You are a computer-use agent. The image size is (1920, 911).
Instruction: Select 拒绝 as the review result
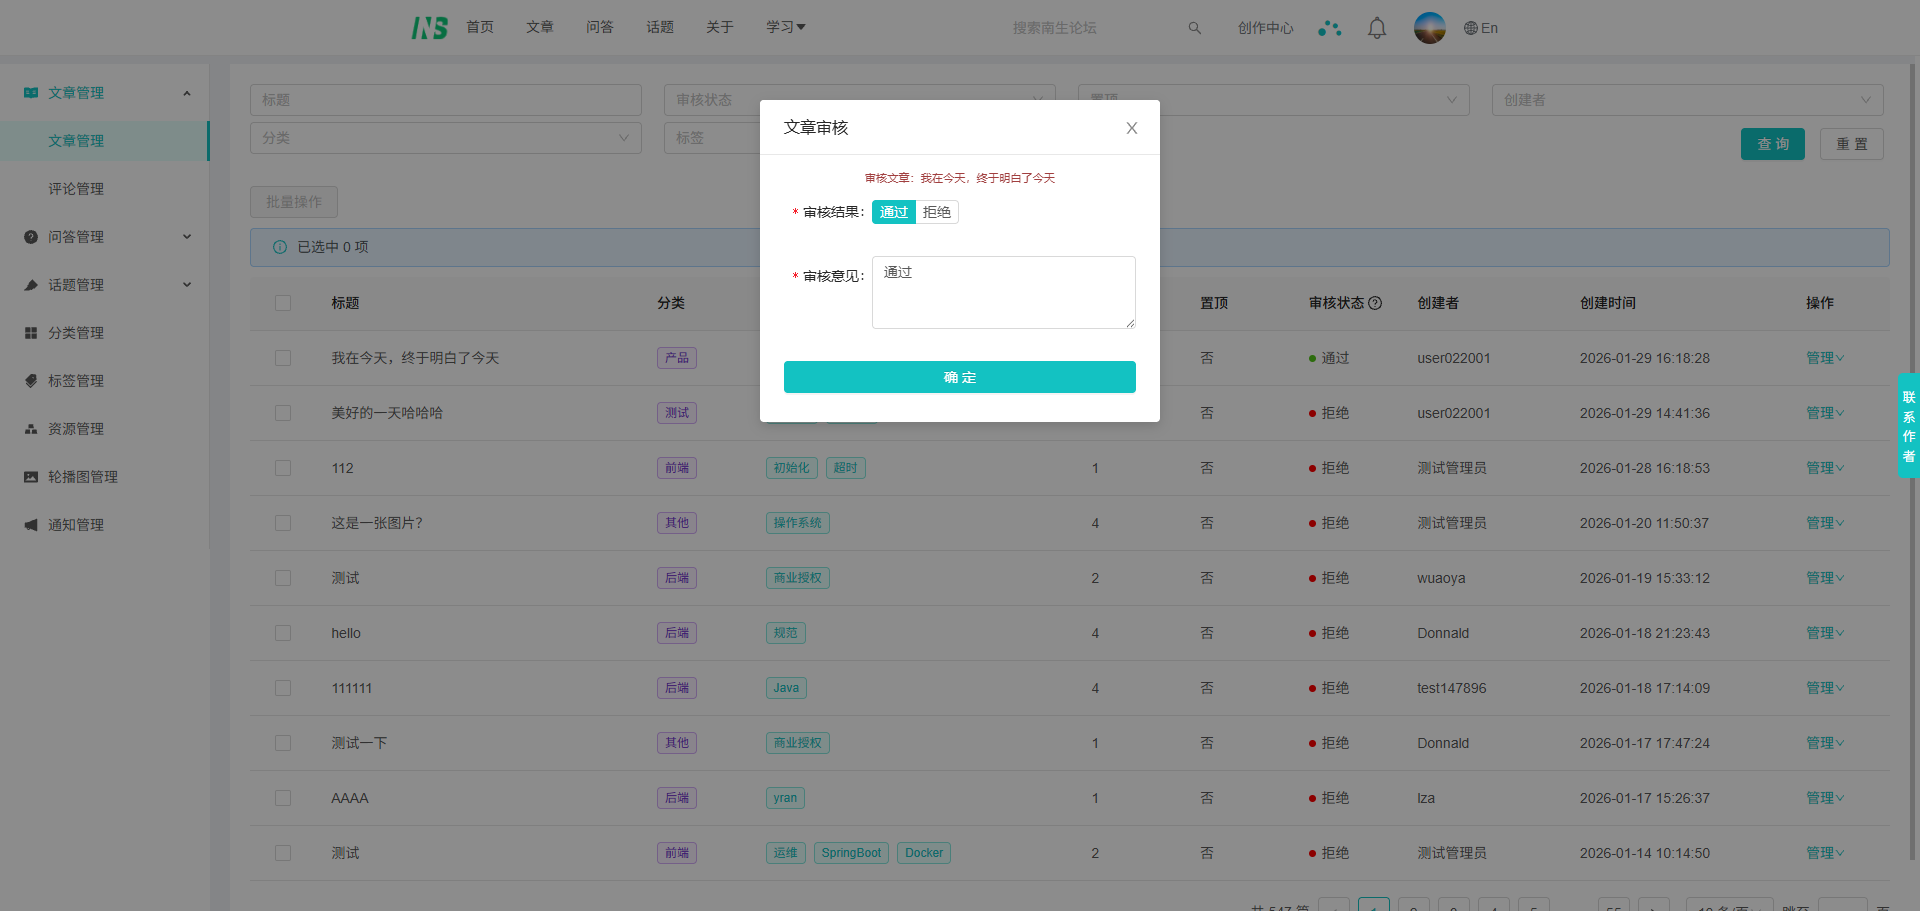(937, 212)
